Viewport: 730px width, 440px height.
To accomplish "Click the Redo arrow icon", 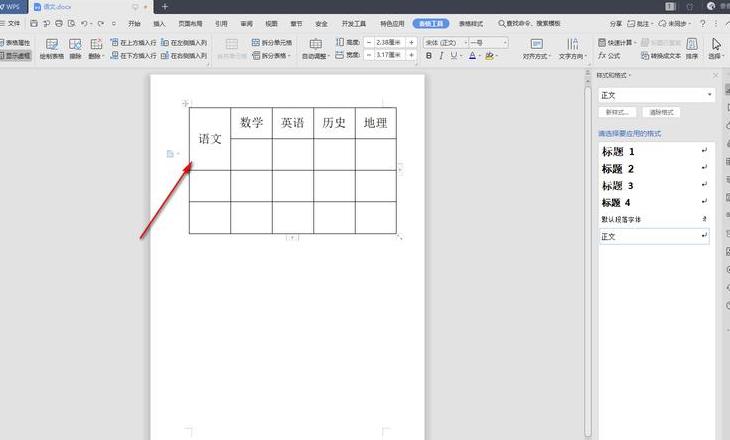I will 101,23.
